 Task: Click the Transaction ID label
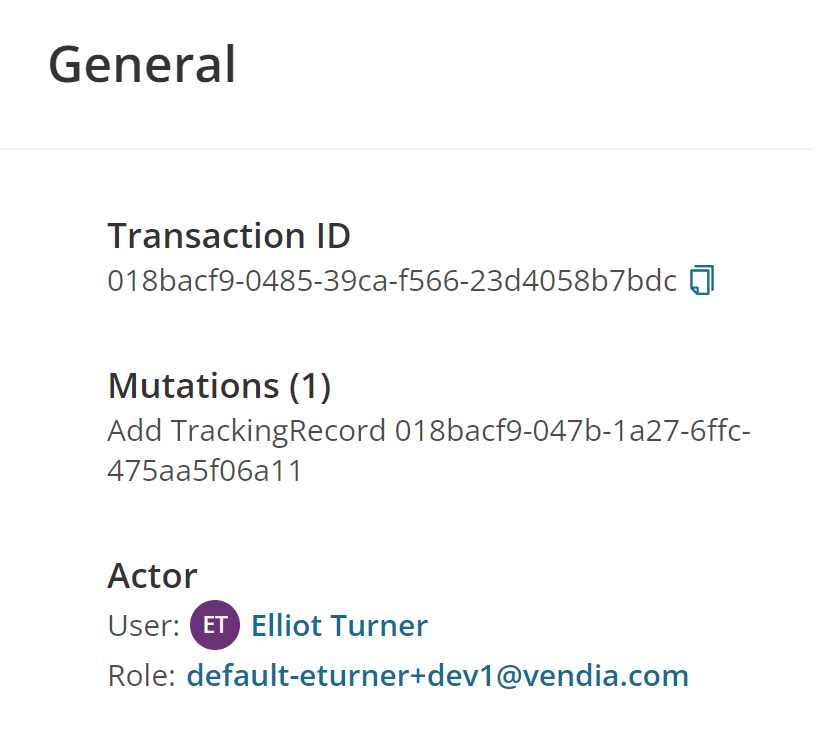coord(229,236)
